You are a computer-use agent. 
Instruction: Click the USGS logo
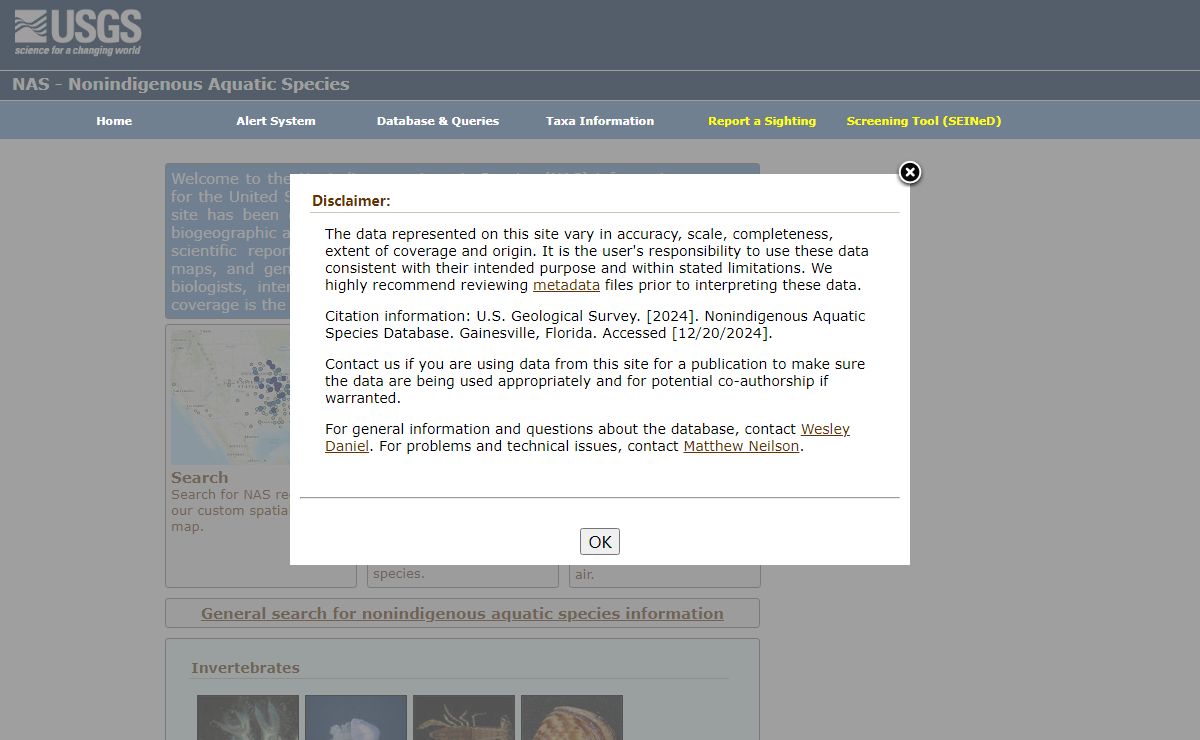point(78,33)
